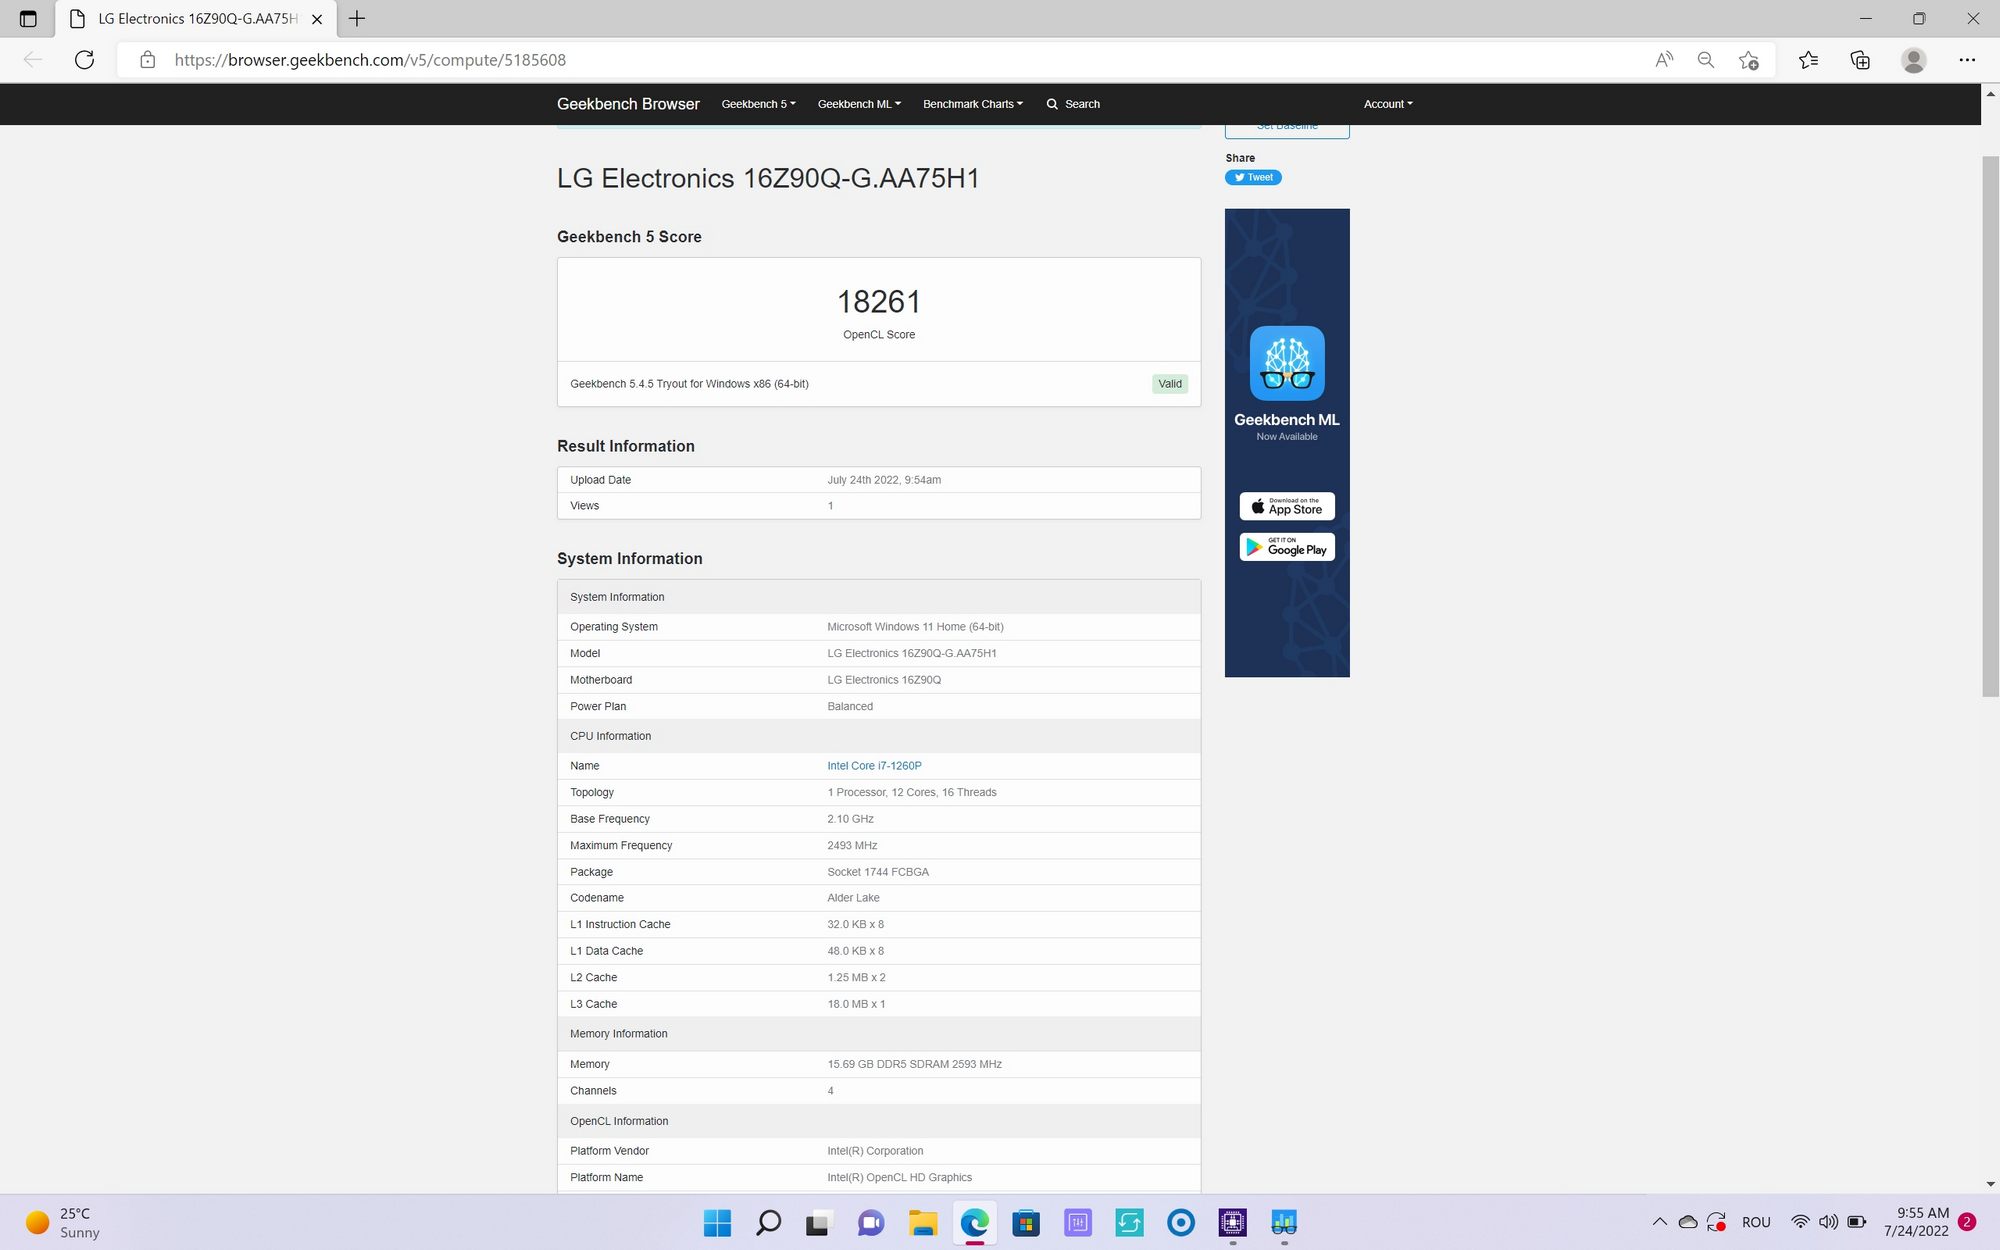Viewport: 2000px width, 1250px height.
Task: Click the OneDrive cloud tray icon
Action: point(1688,1222)
